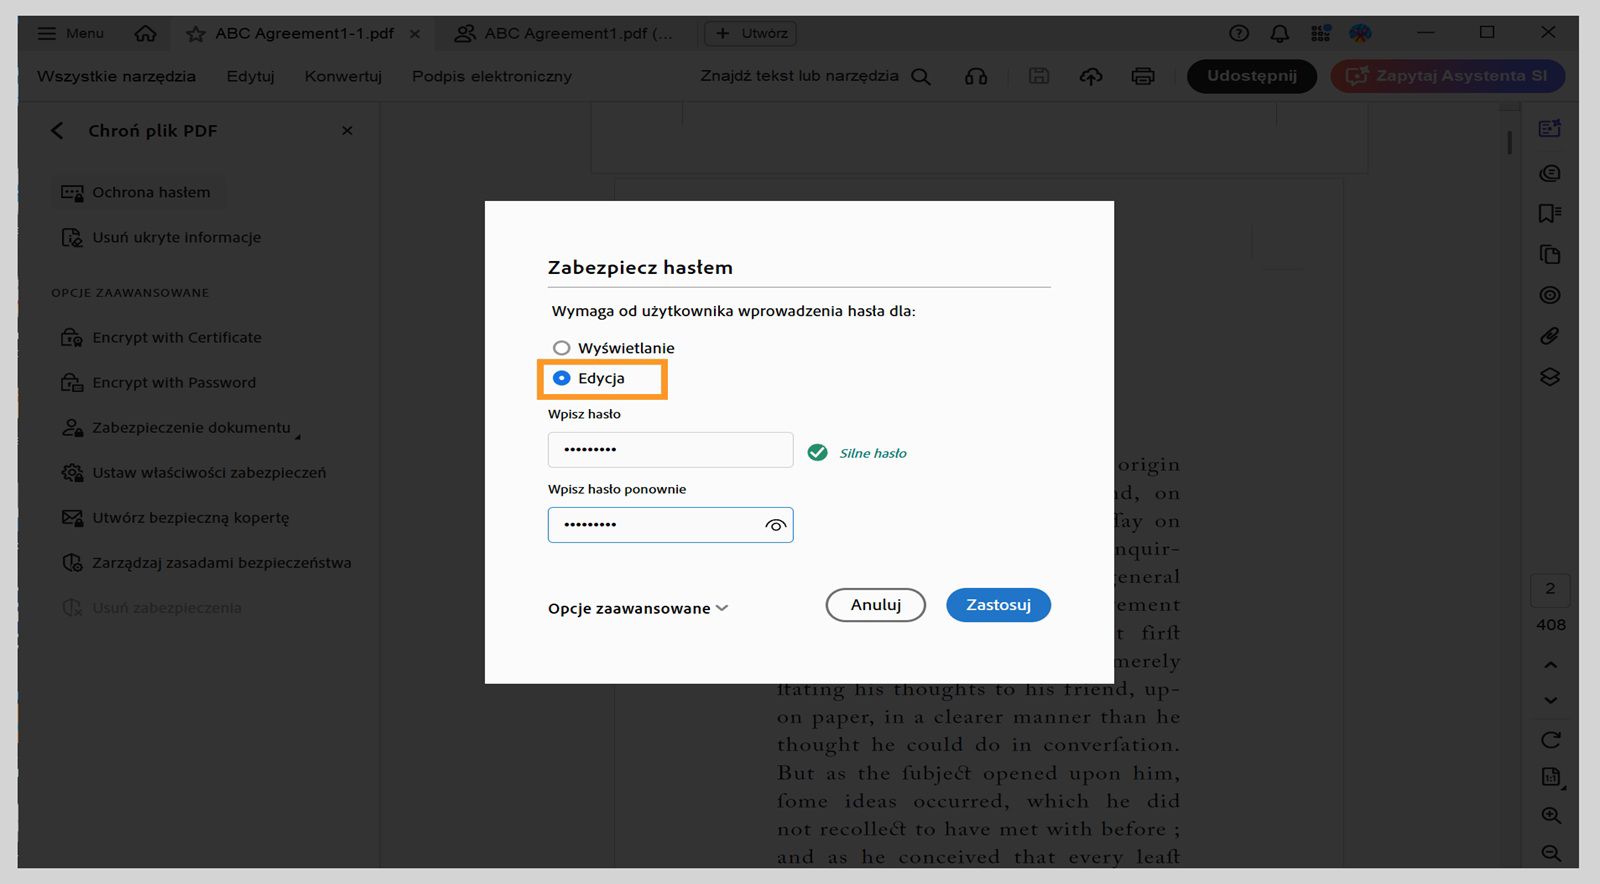Open the Edytuj menu

(250, 76)
